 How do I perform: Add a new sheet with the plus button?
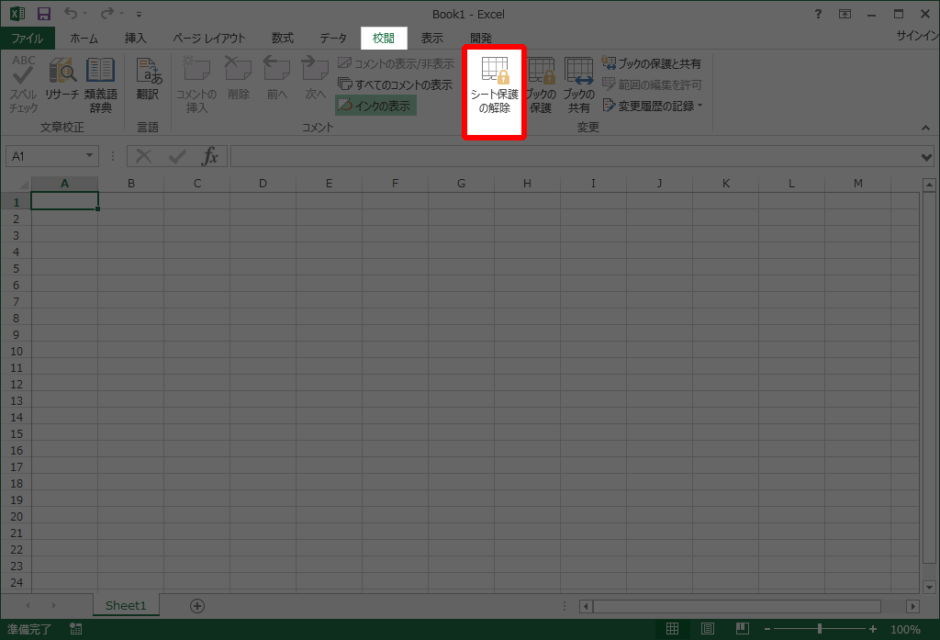click(197, 605)
